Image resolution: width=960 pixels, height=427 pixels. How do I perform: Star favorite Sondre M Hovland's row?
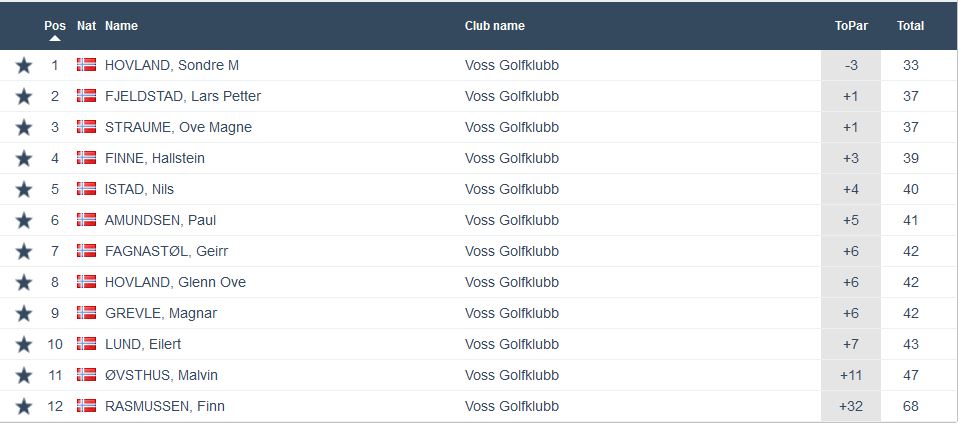24,66
